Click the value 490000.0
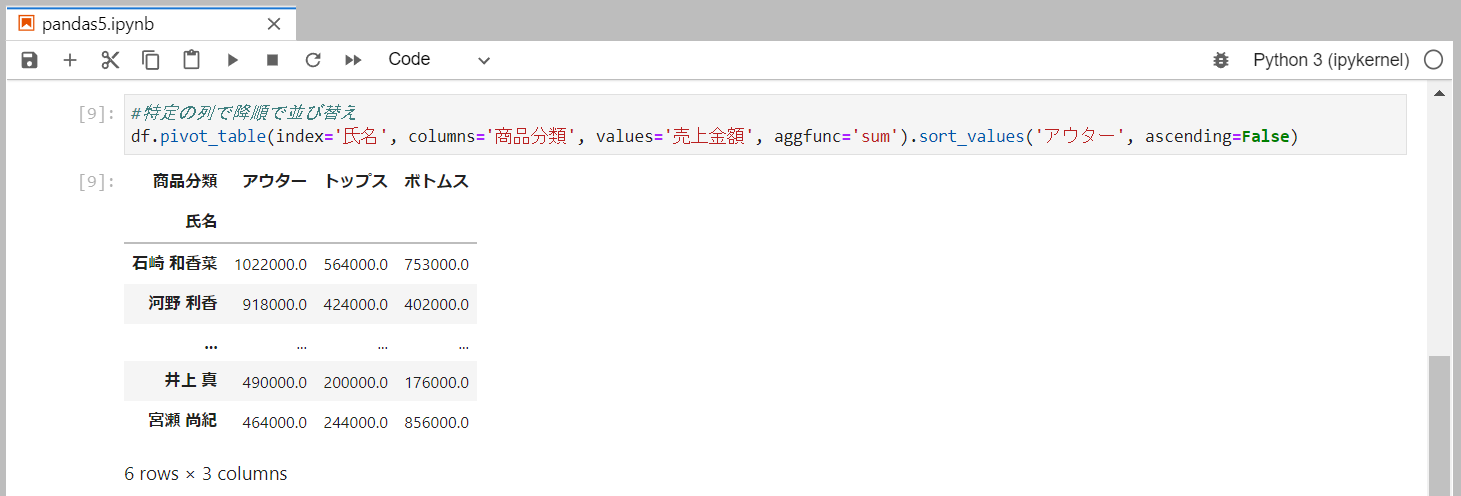Image resolution: width=1461 pixels, height=496 pixels. click(274, 382)
